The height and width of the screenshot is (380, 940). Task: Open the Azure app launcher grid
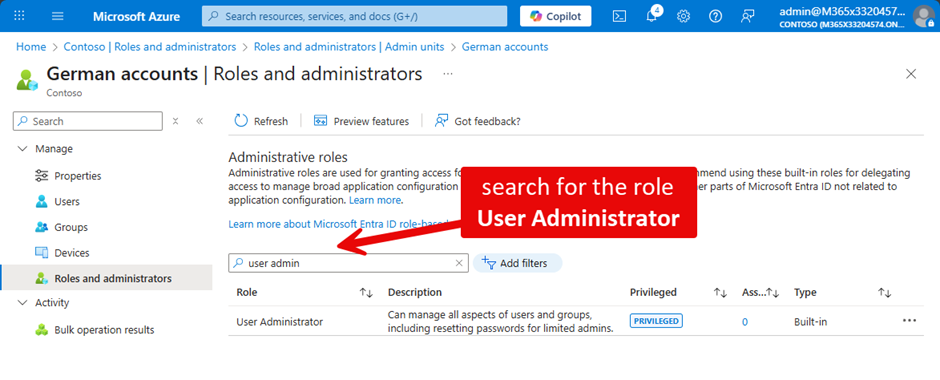pos(19,16)
